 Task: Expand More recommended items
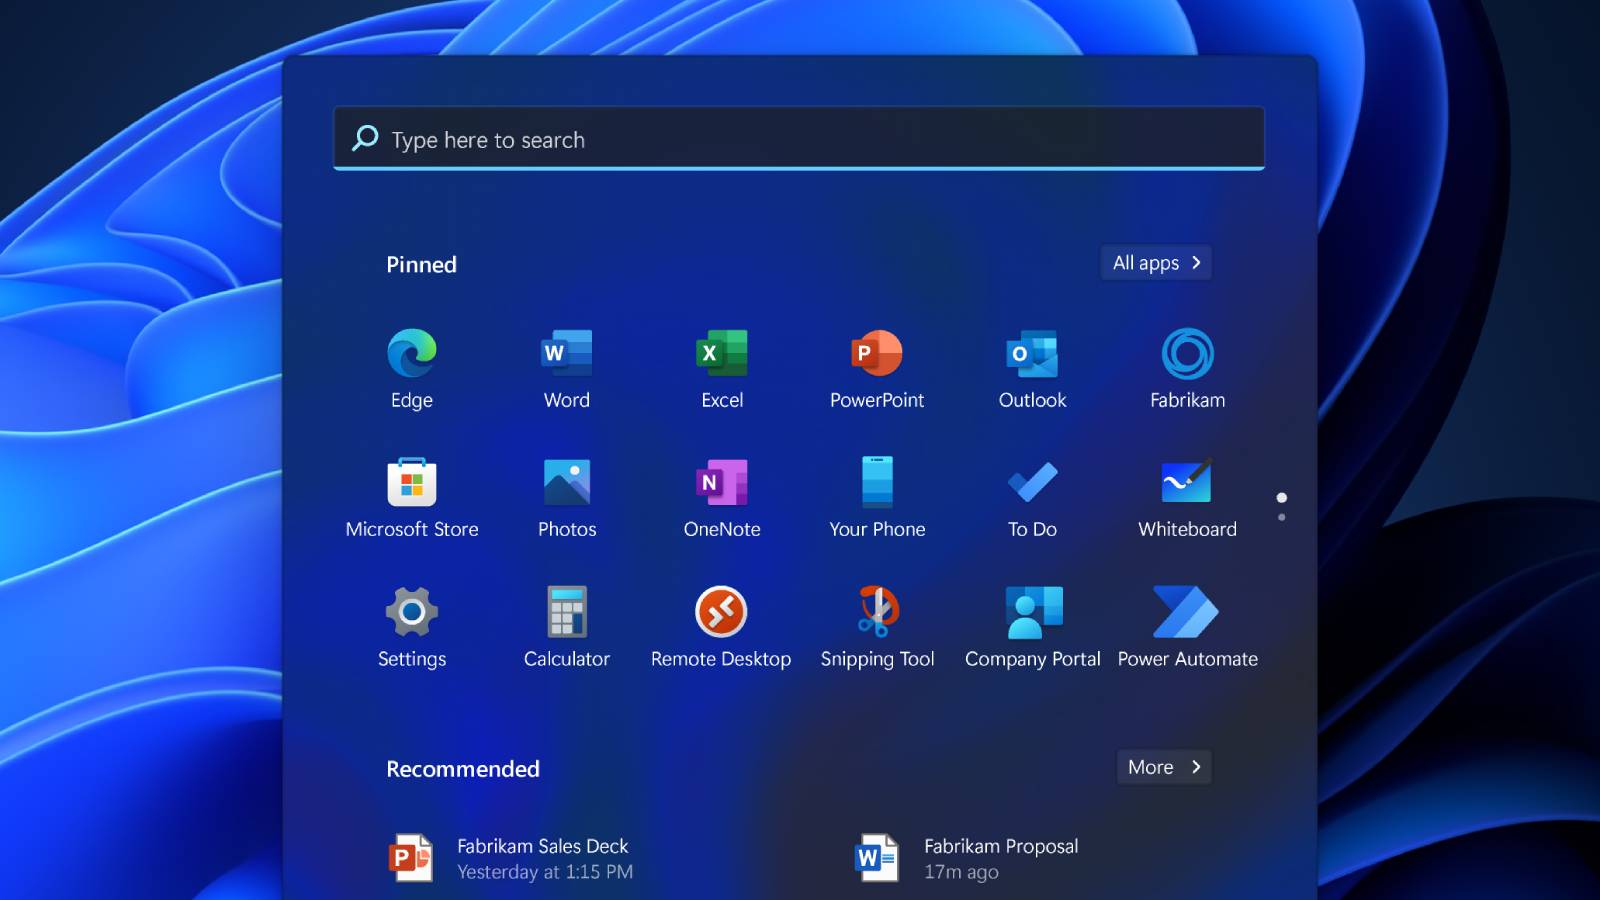click(1162, 767)
